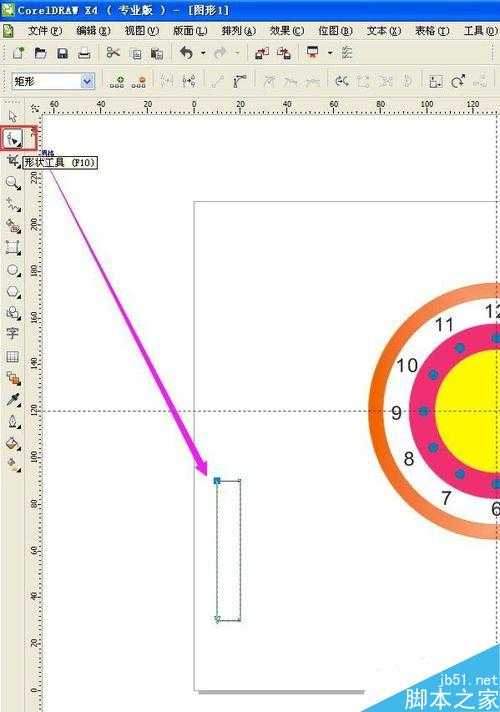Choose the Rectangle tool in toolbox
500x712 pixels.
click(13, 248)
